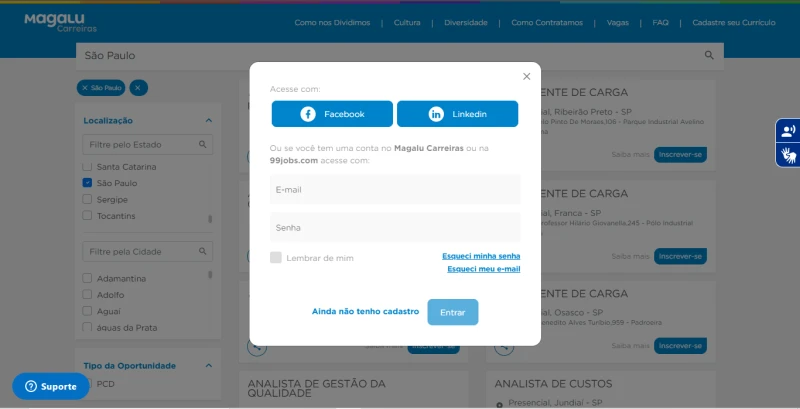Check the Santa Catarina checkbox
Viewport: 800px width, 409px height.
click(87, 167)
